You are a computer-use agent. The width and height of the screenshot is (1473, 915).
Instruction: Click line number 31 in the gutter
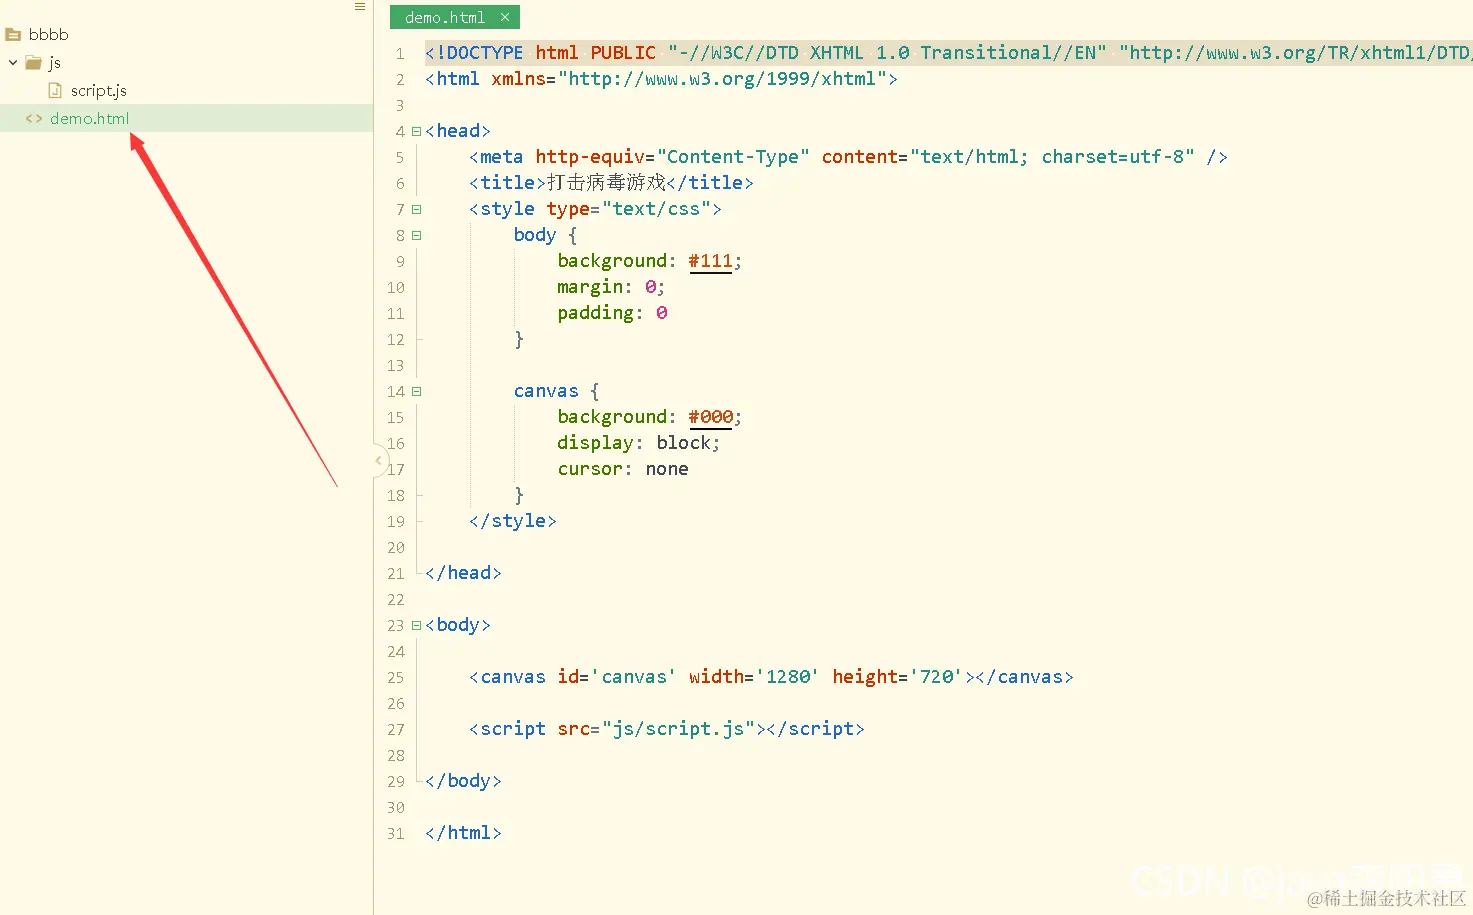point(396,834)
